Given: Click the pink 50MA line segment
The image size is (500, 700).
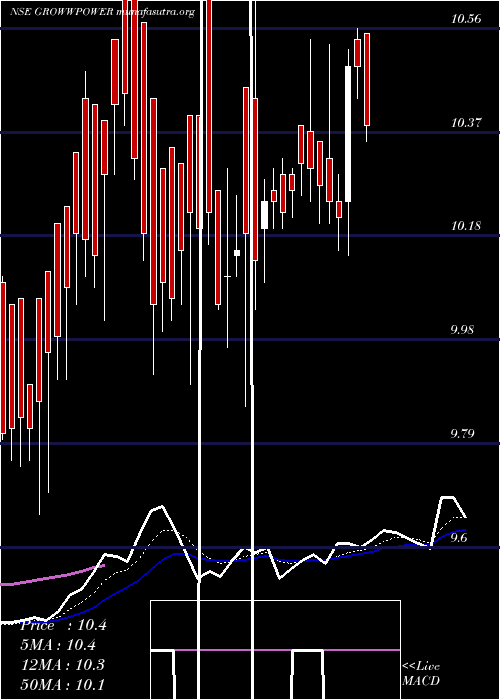Looking at the screenshot, I should pos(53,575).
